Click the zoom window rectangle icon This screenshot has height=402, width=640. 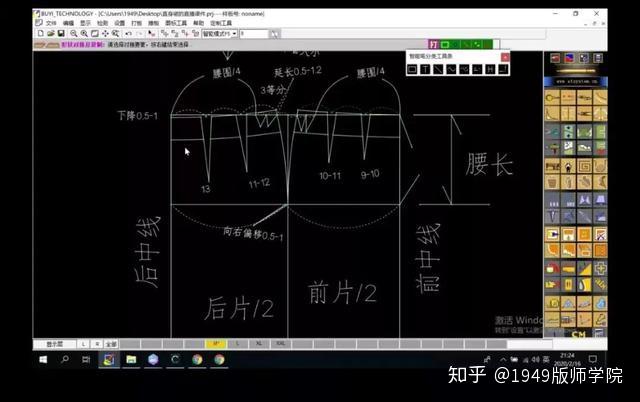tap(95, 33)
